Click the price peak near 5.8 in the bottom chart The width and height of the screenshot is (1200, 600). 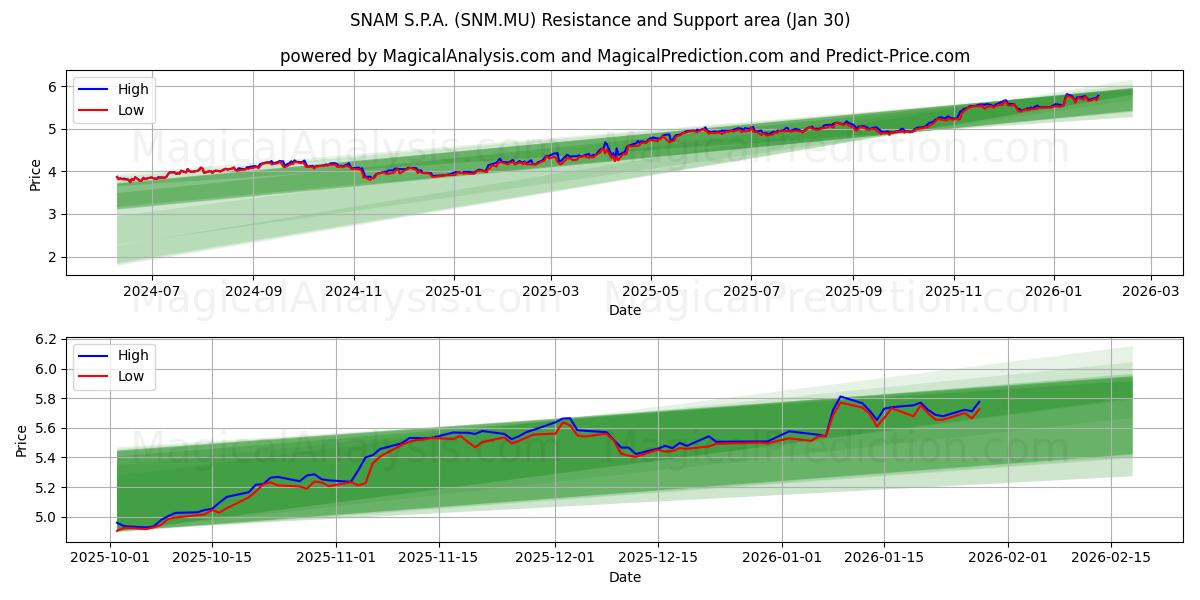coord(840,397)
